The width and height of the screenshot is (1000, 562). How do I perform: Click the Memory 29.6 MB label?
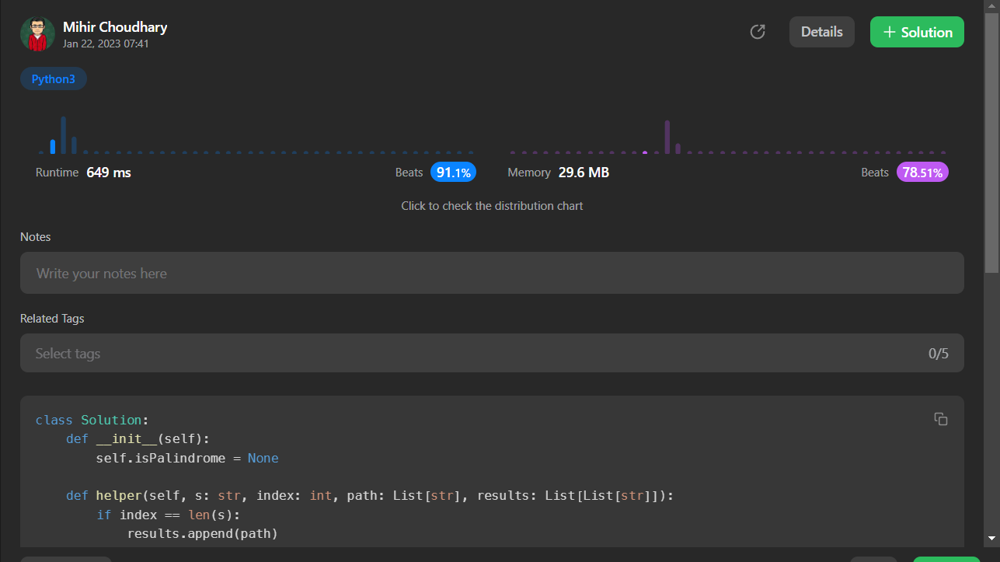[558, 173]
